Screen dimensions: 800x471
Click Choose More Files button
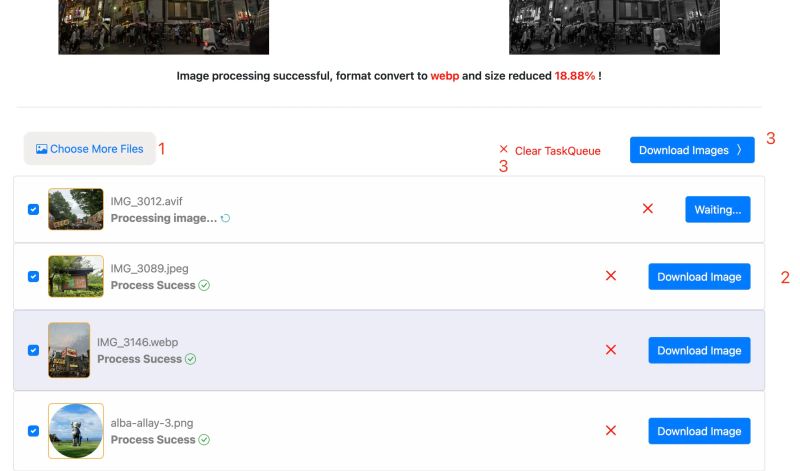pos(90,149)
